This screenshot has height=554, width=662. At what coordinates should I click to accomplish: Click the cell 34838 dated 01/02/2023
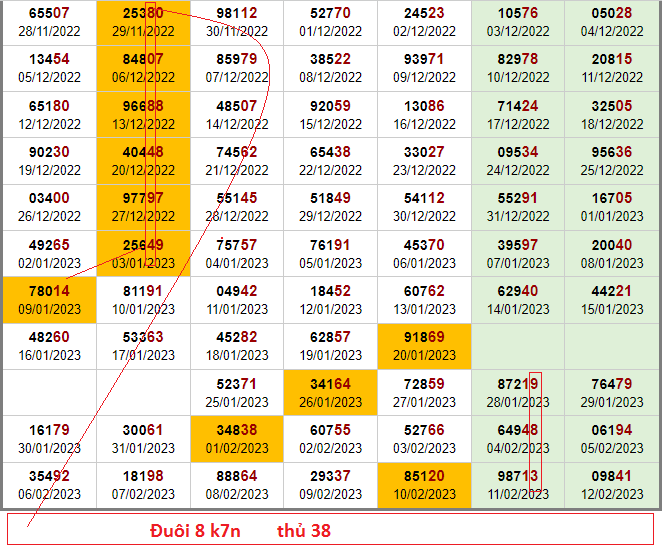click(x=236, y=439)
